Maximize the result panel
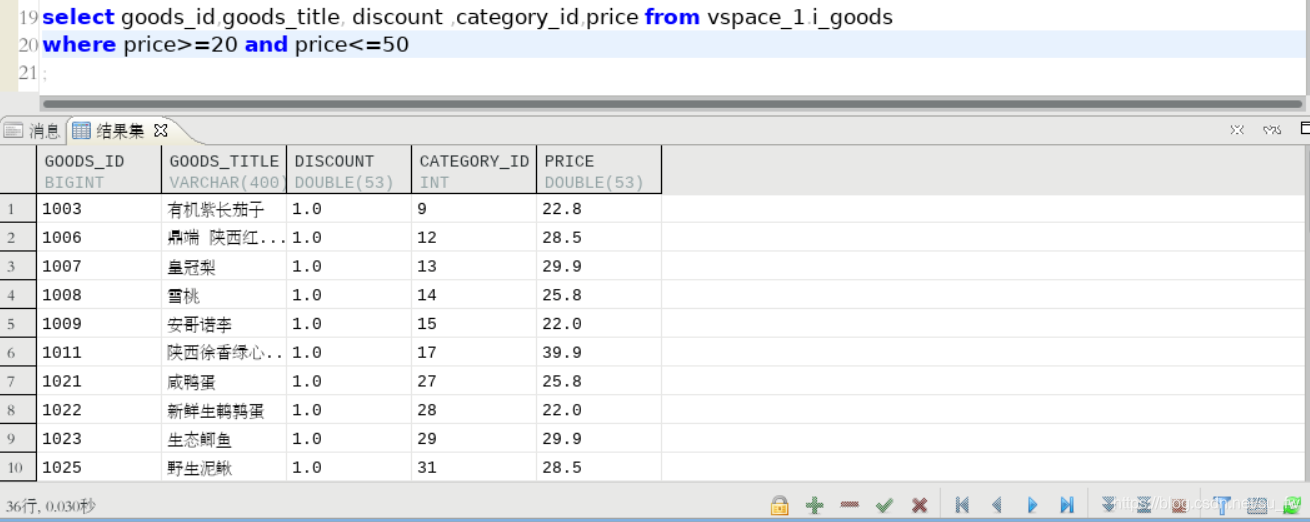 point(1304,129)
